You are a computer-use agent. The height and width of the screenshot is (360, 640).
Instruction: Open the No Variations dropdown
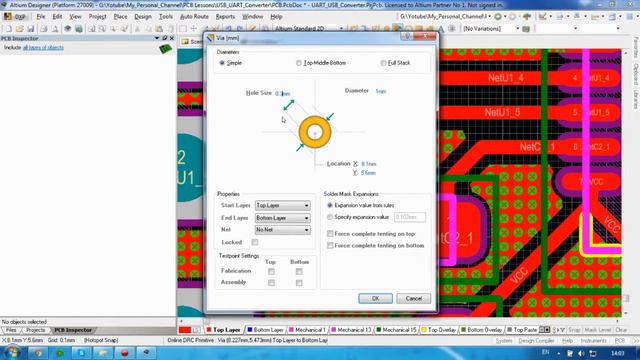point(518,29)
